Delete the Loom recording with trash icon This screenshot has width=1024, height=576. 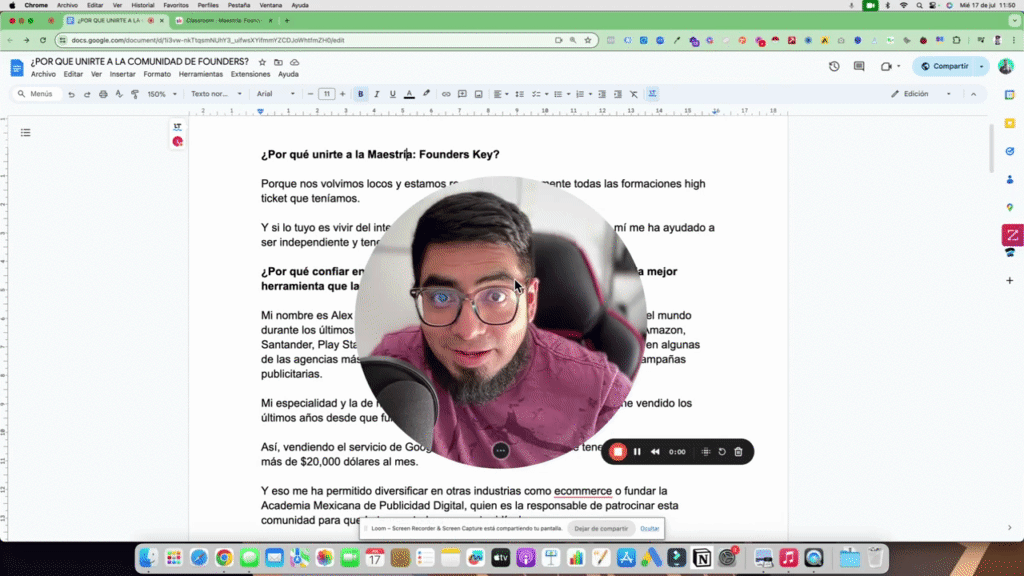[738, 452]
